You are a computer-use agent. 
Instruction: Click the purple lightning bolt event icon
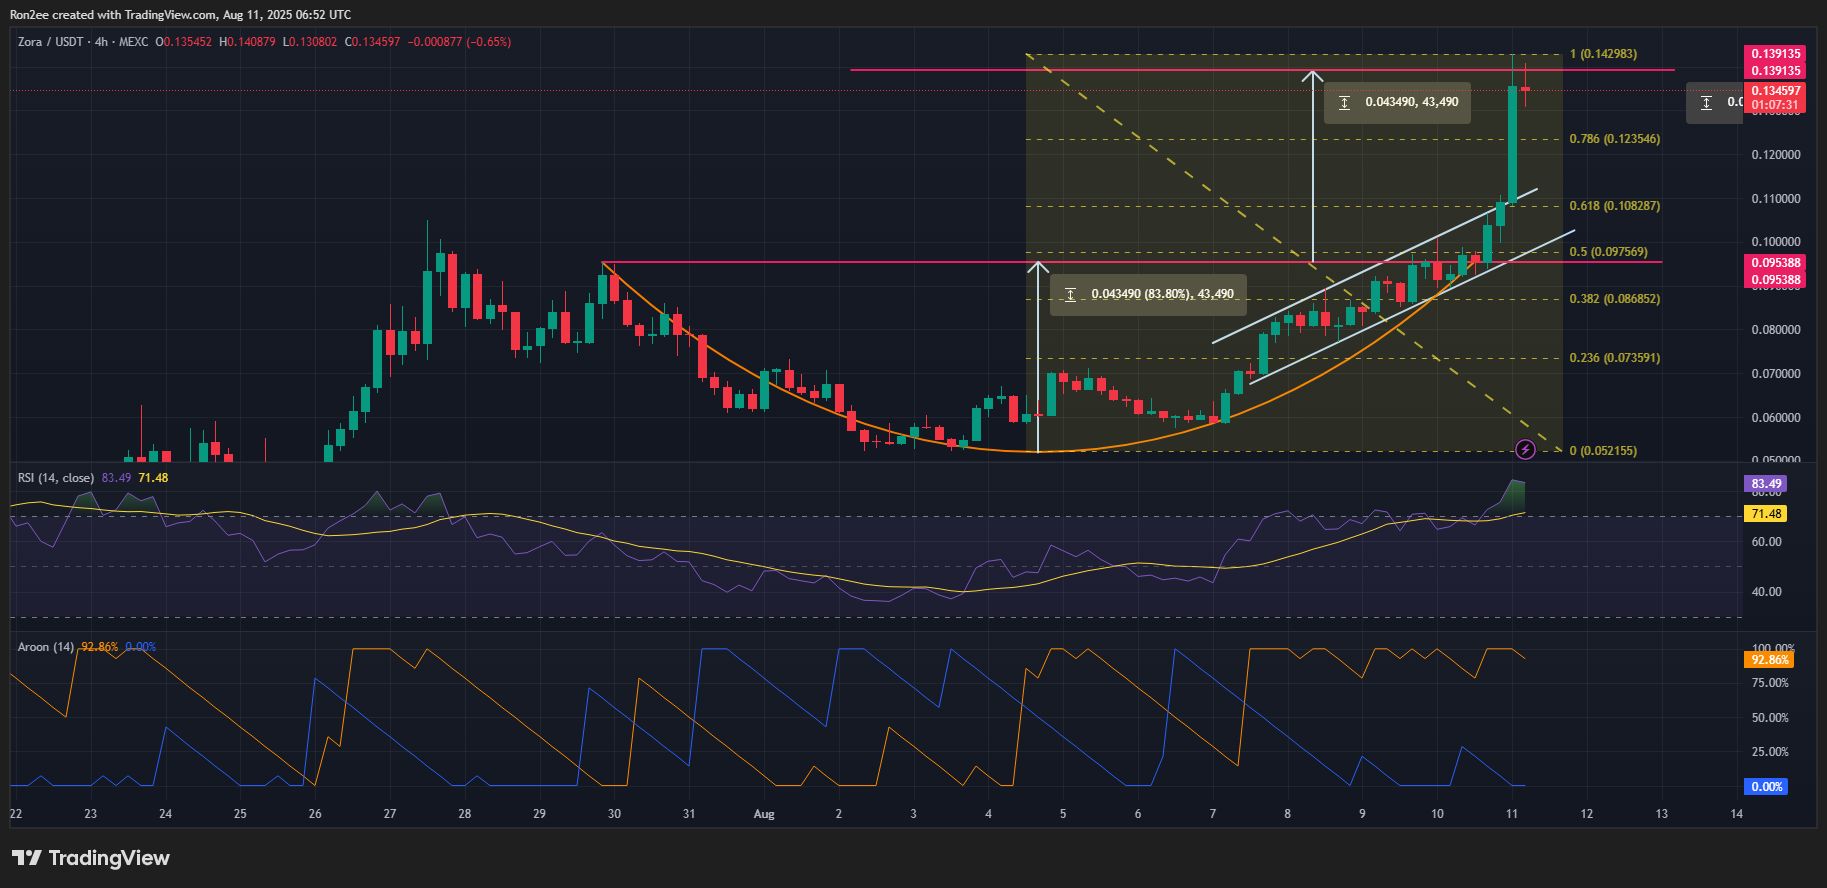(x=1525, y=450)
